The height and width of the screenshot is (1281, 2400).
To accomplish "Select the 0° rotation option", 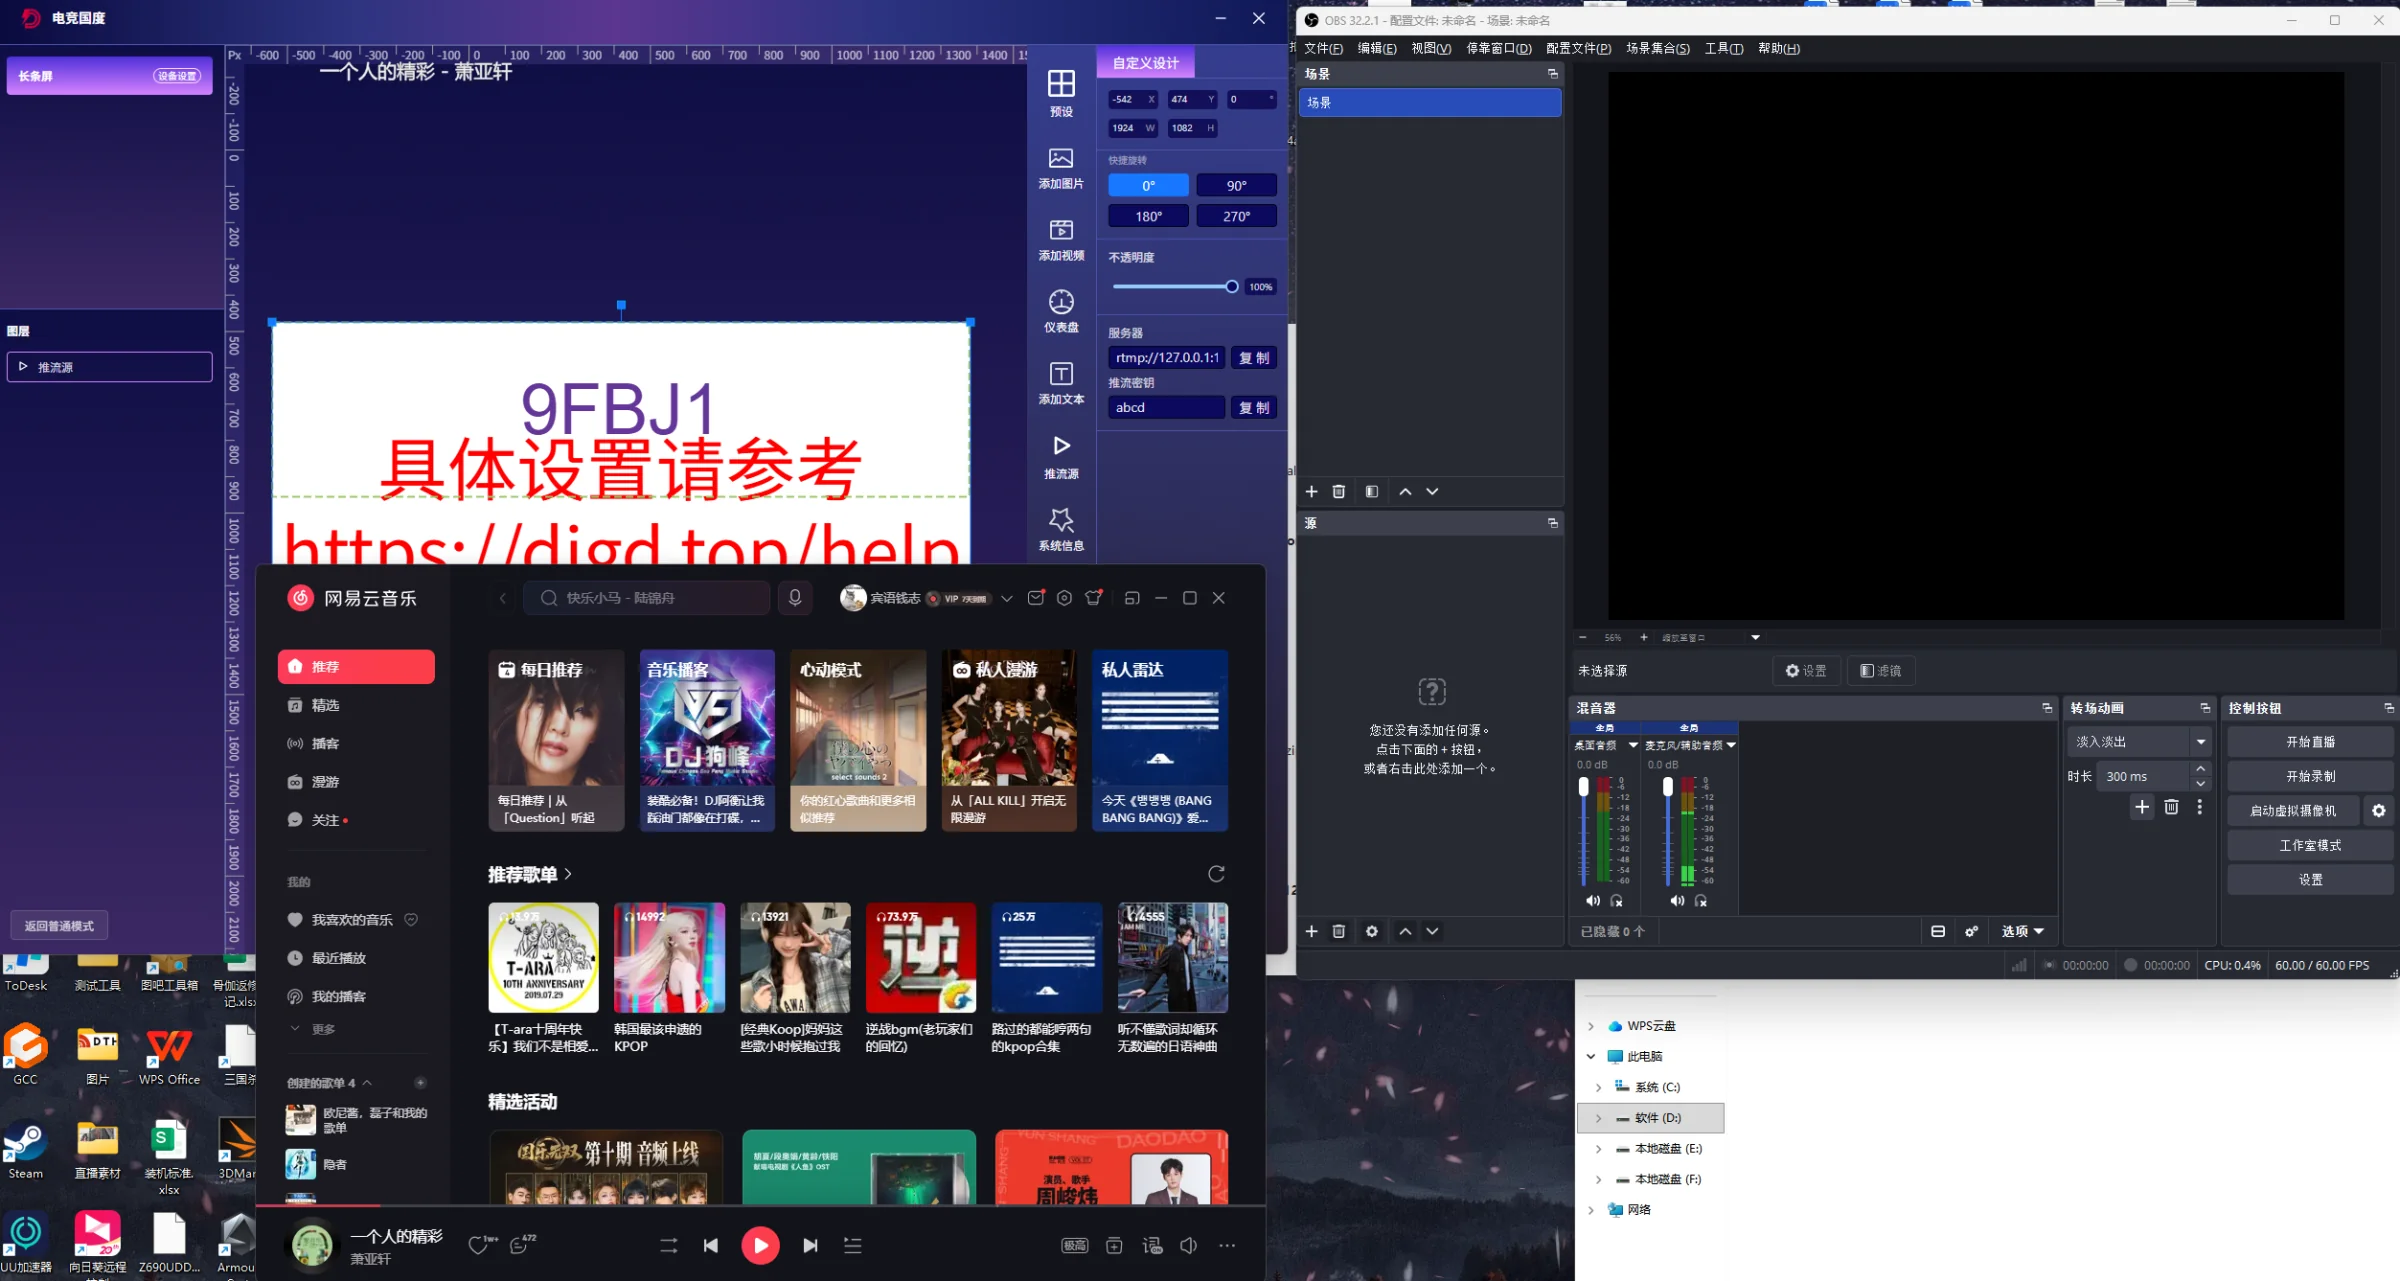I will click(x=1148, y=185).
